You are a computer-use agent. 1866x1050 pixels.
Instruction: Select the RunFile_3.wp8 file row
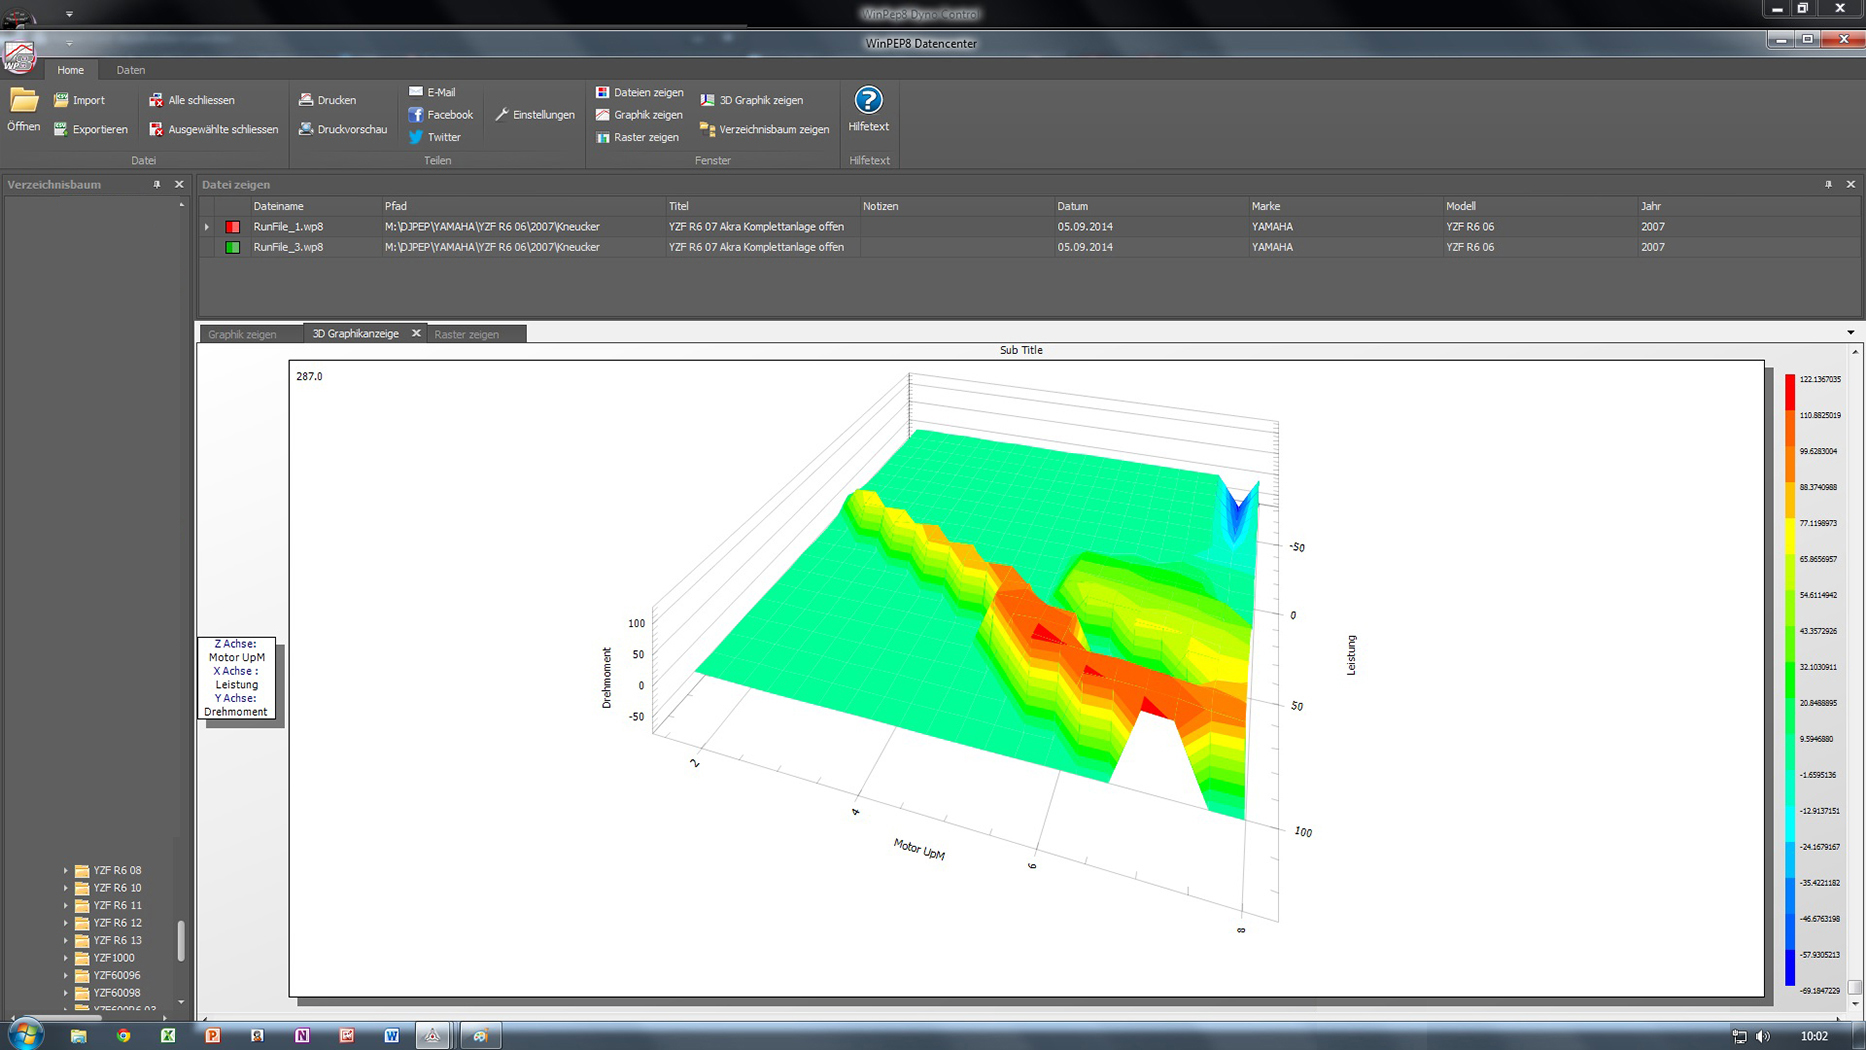click(x=1030, y=247)
